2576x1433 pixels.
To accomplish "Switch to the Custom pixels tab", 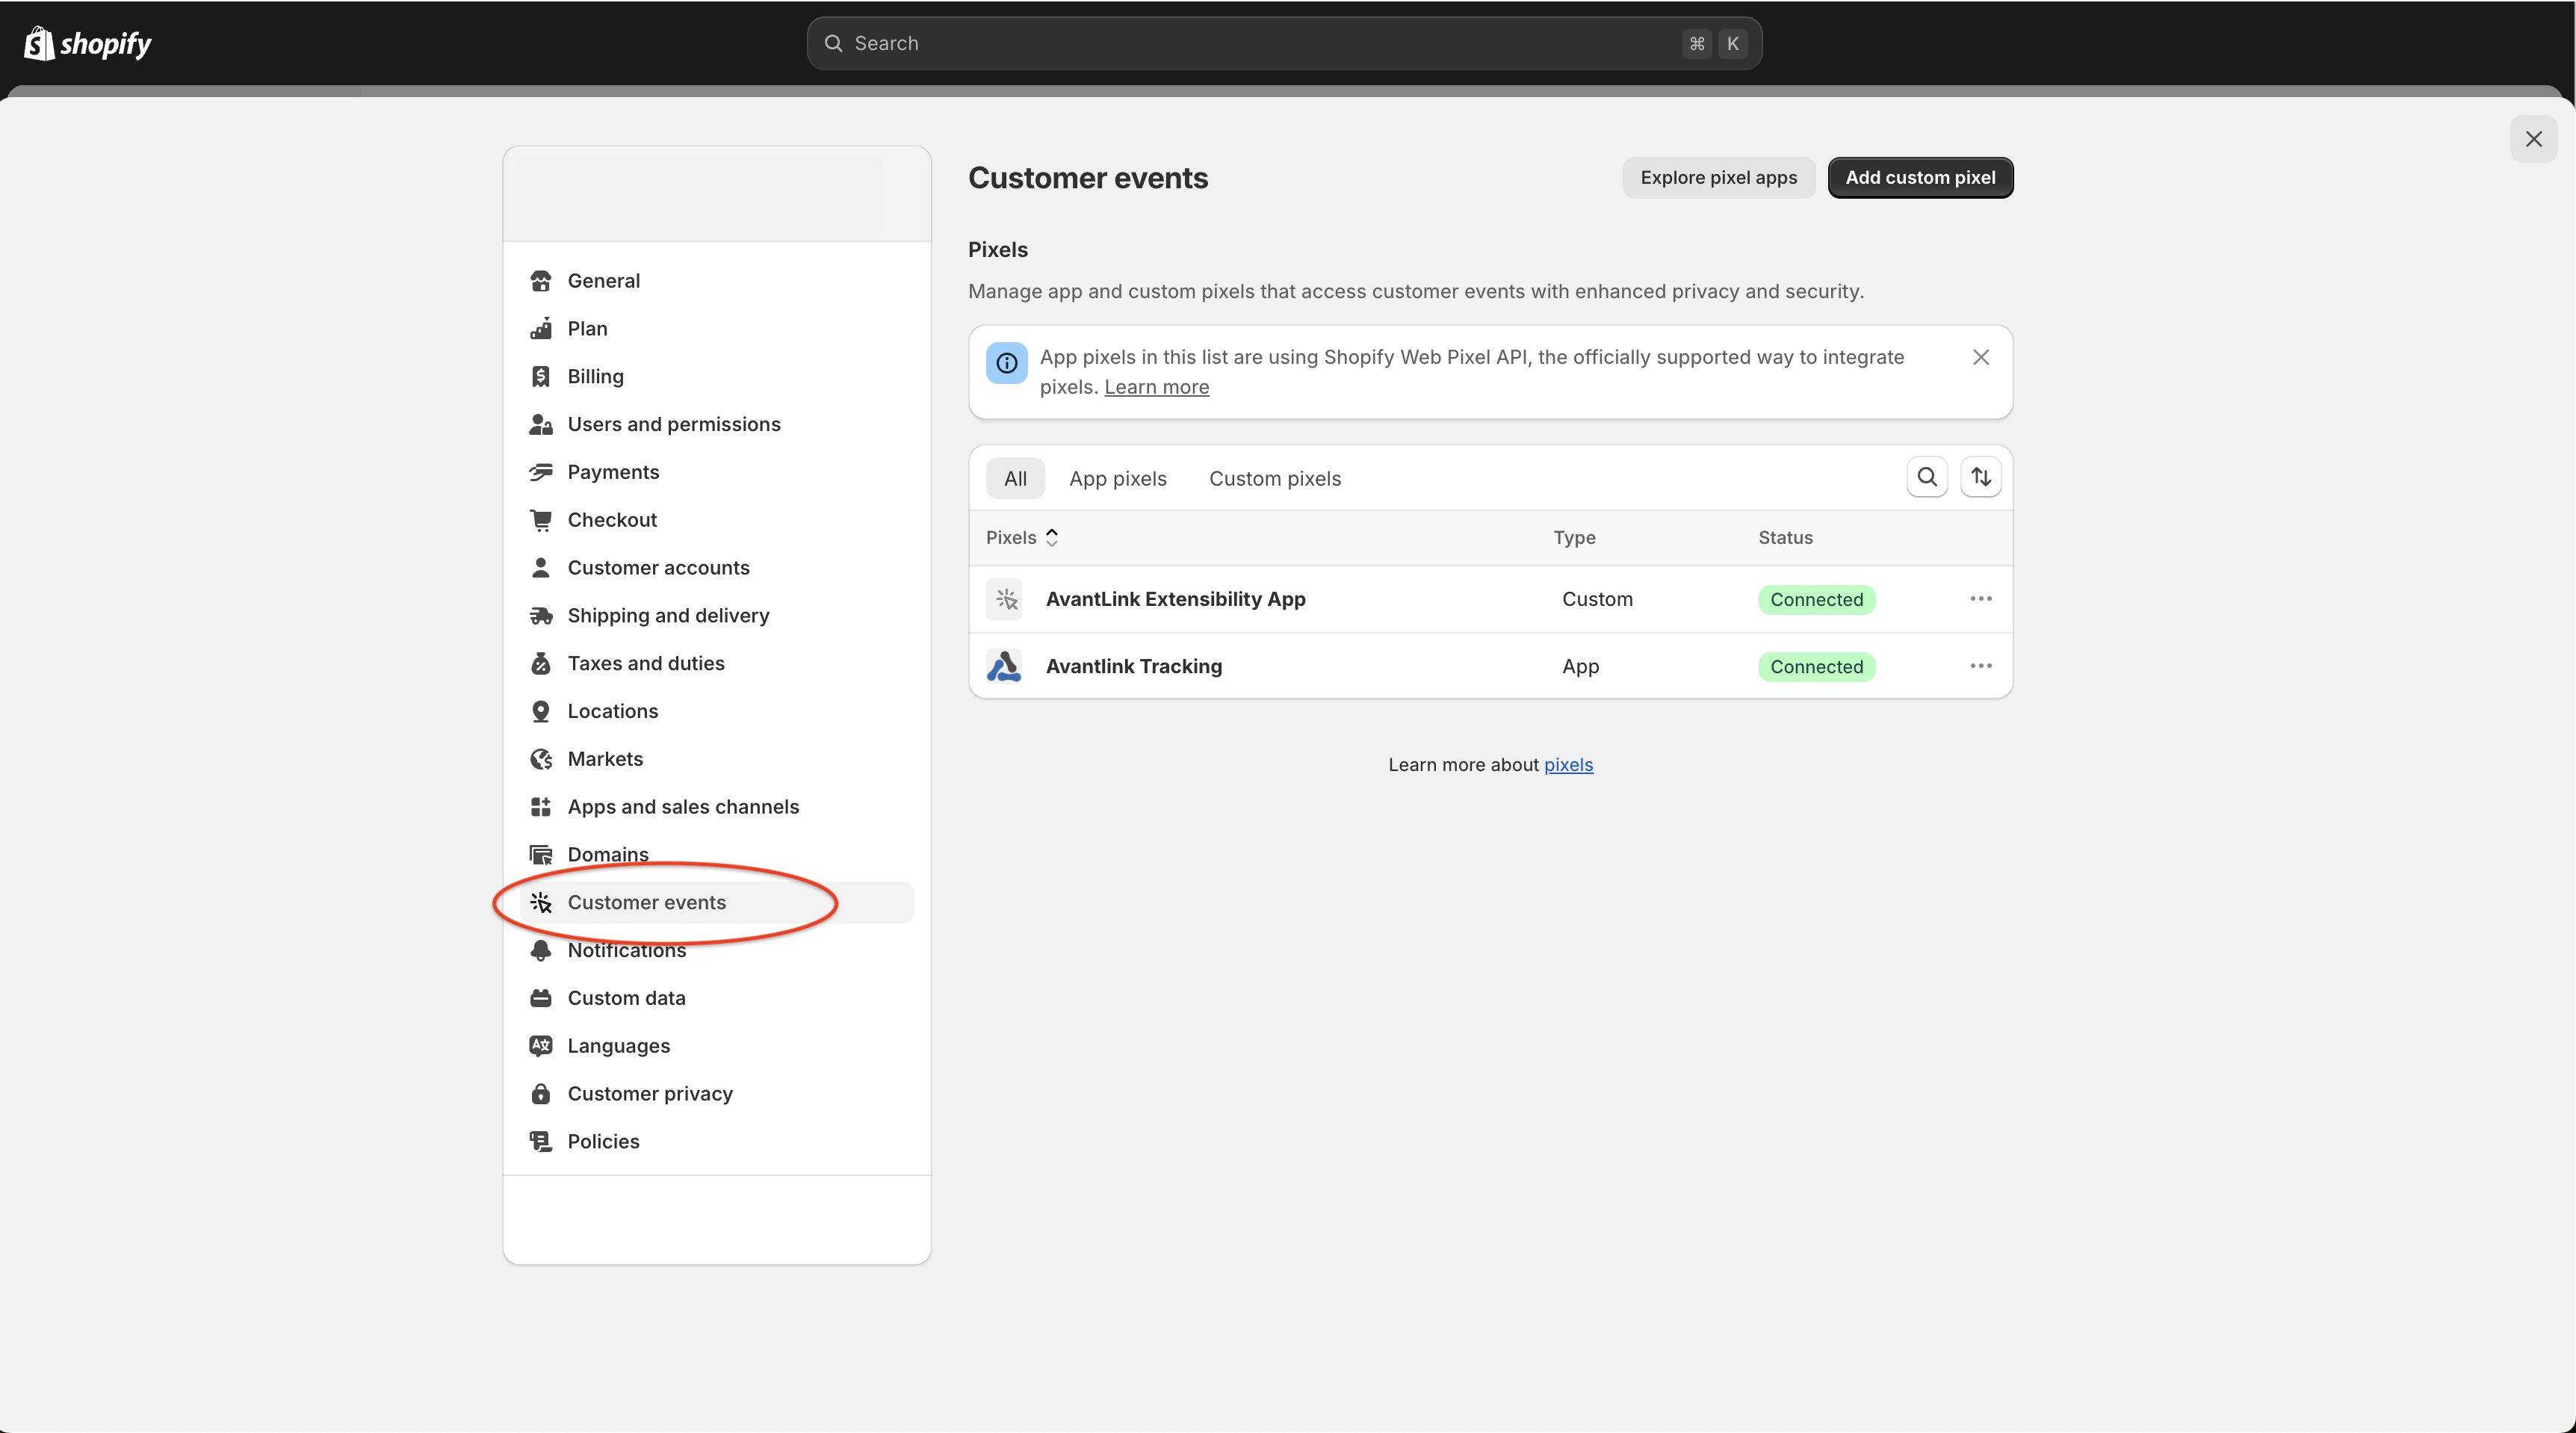I will point(1275,479).
